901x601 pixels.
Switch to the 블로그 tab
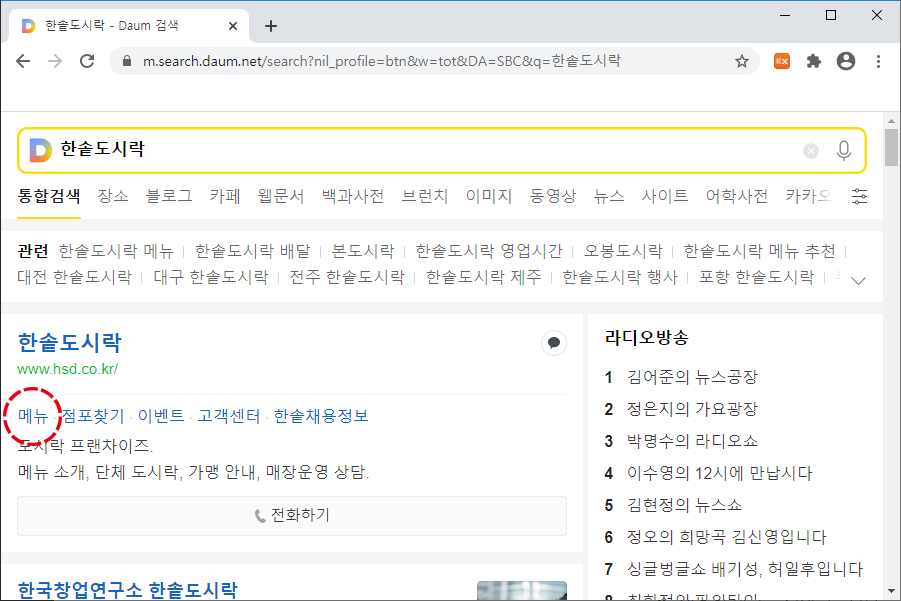169,197
